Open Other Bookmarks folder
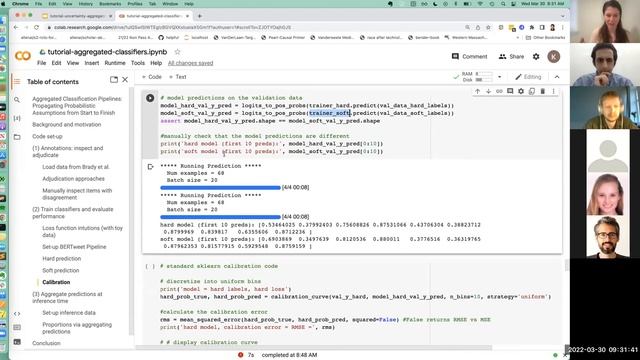 click(x=545, y=38)
